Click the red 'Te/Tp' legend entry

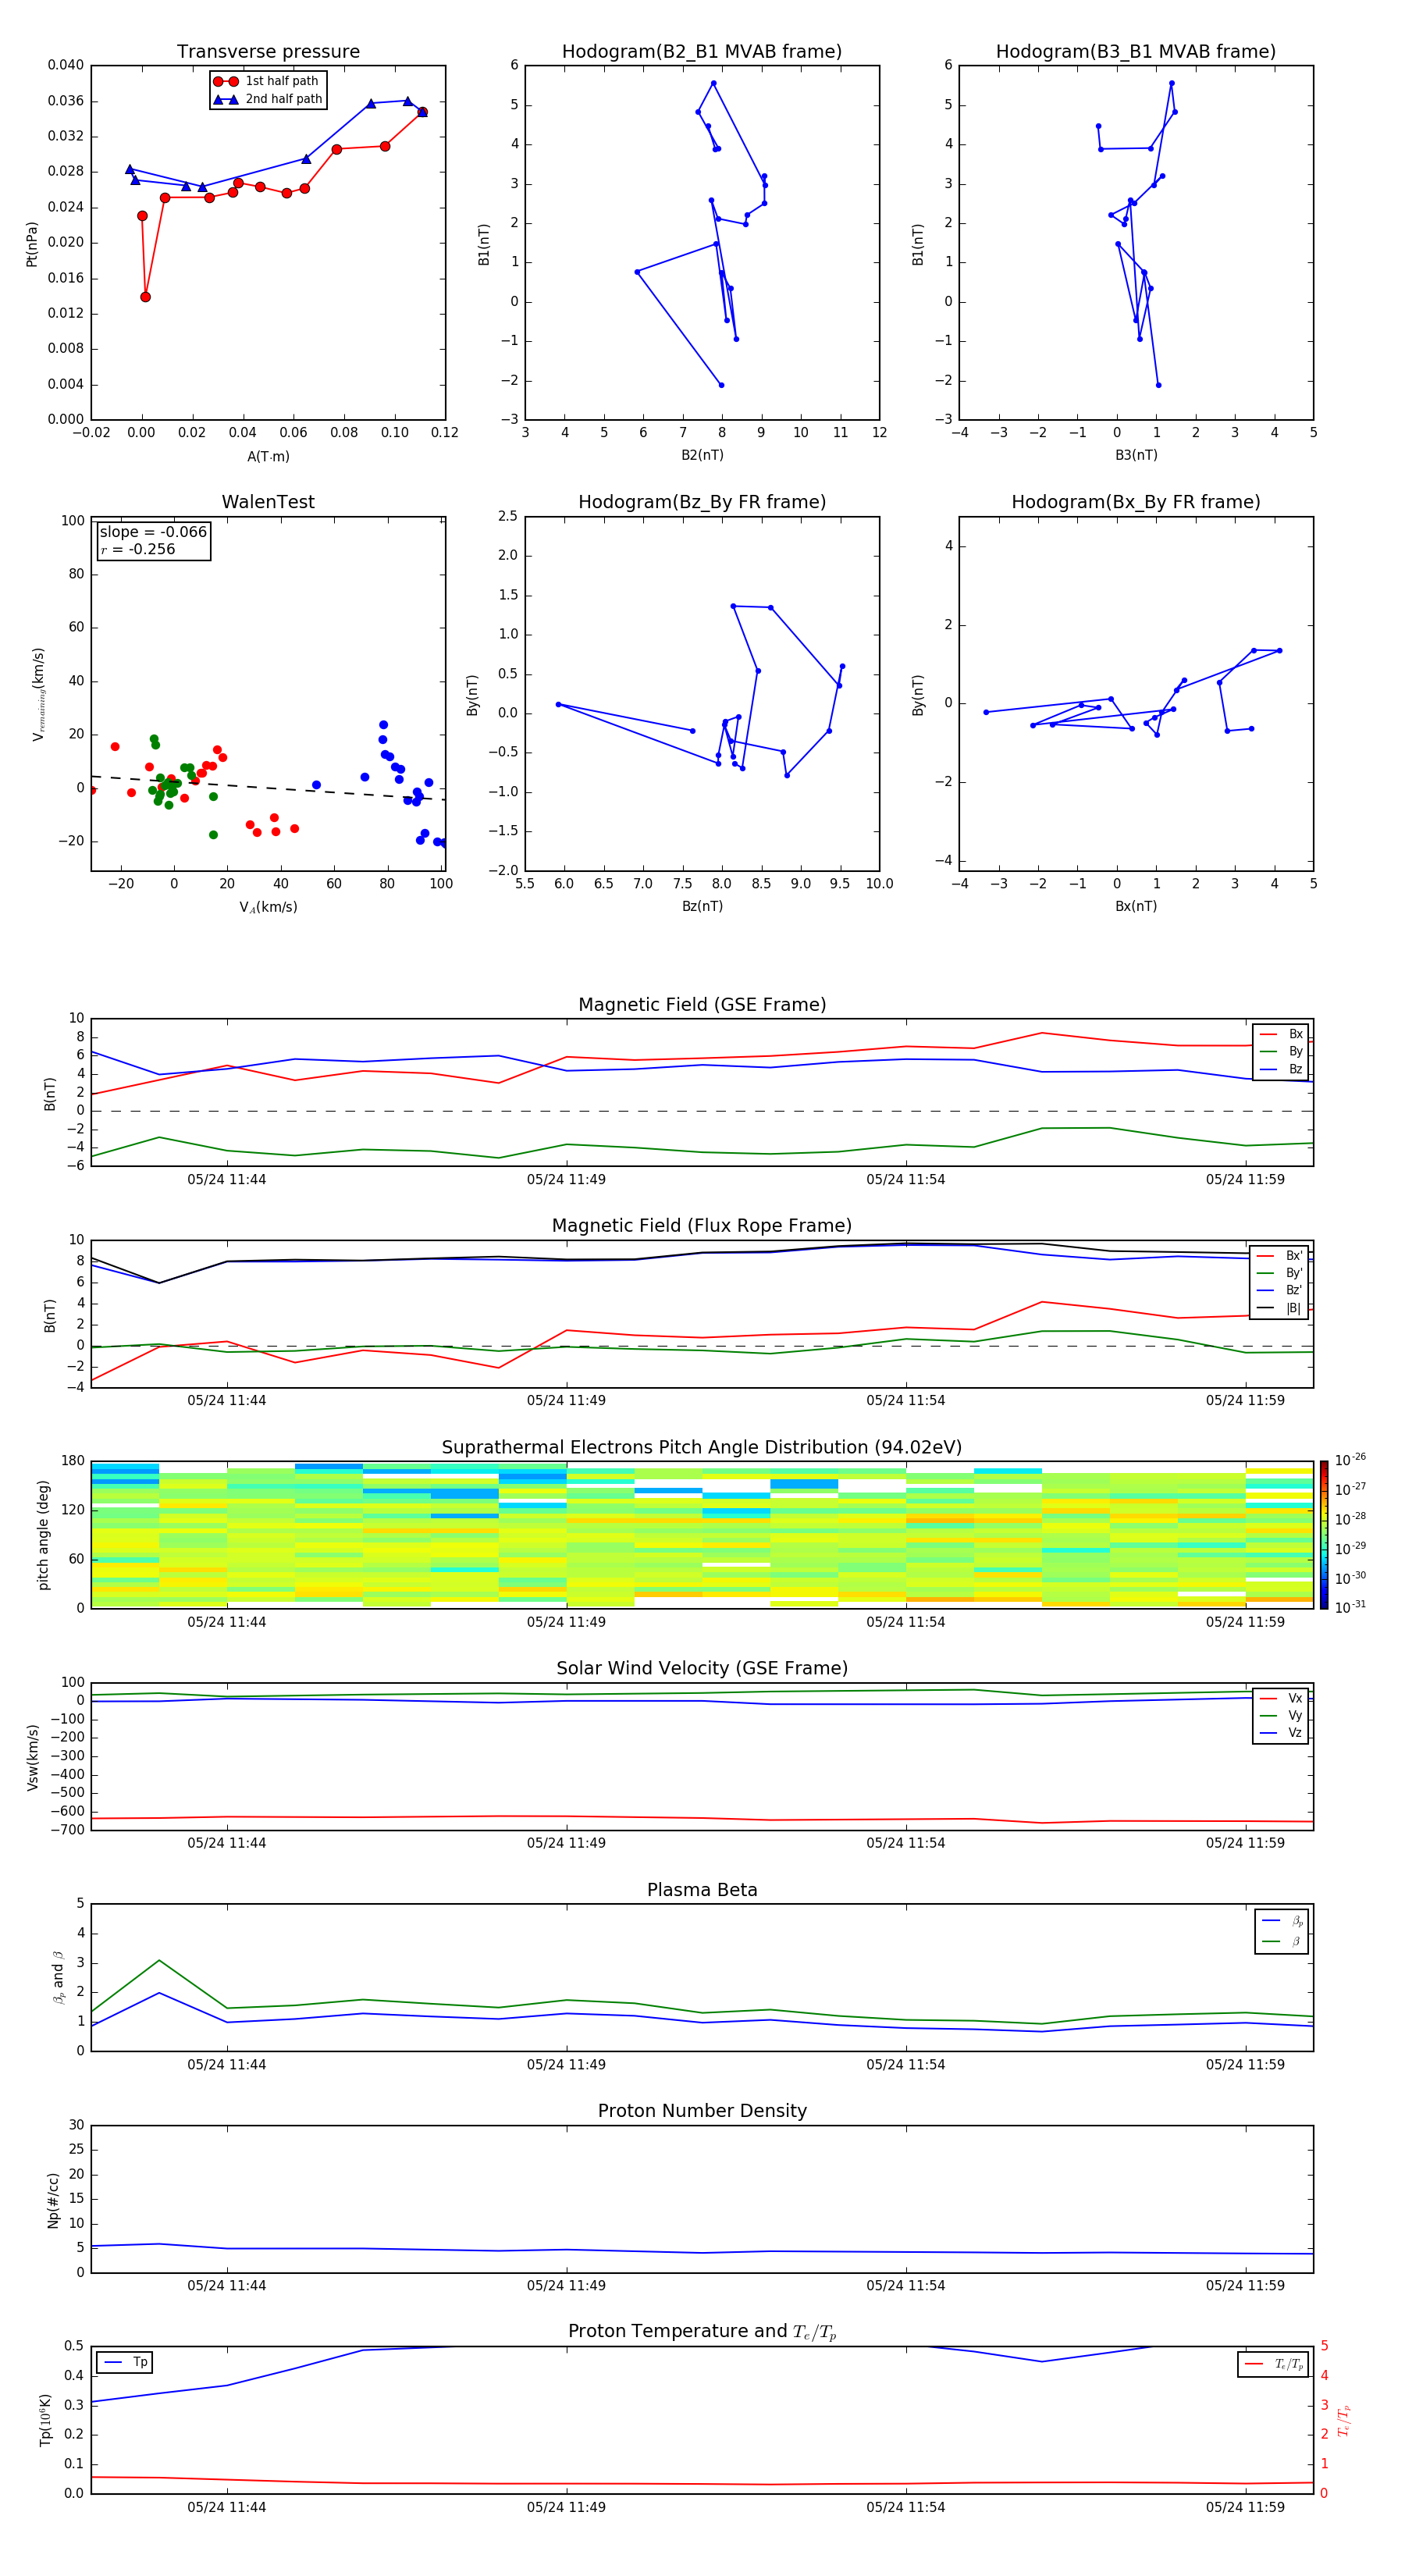coord(1274,2365)
